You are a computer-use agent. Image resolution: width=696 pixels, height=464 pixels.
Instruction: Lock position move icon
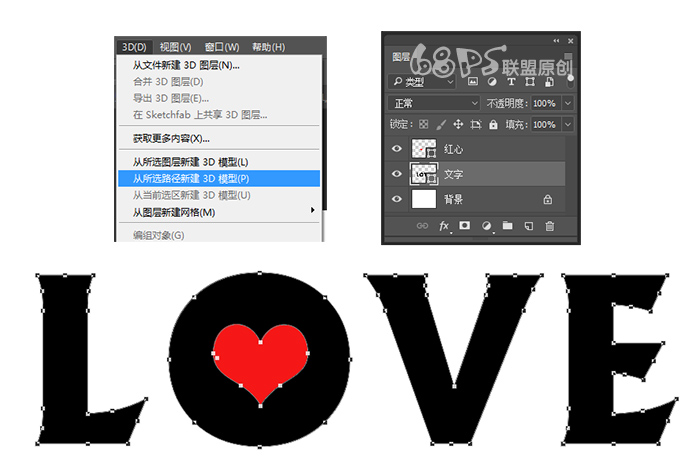pos(458,124)
